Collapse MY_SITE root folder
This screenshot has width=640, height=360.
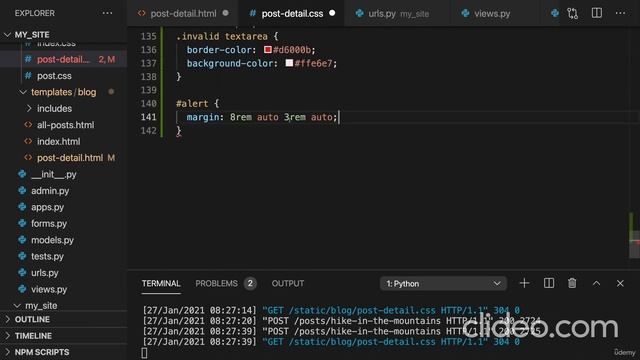coord(7,35)
